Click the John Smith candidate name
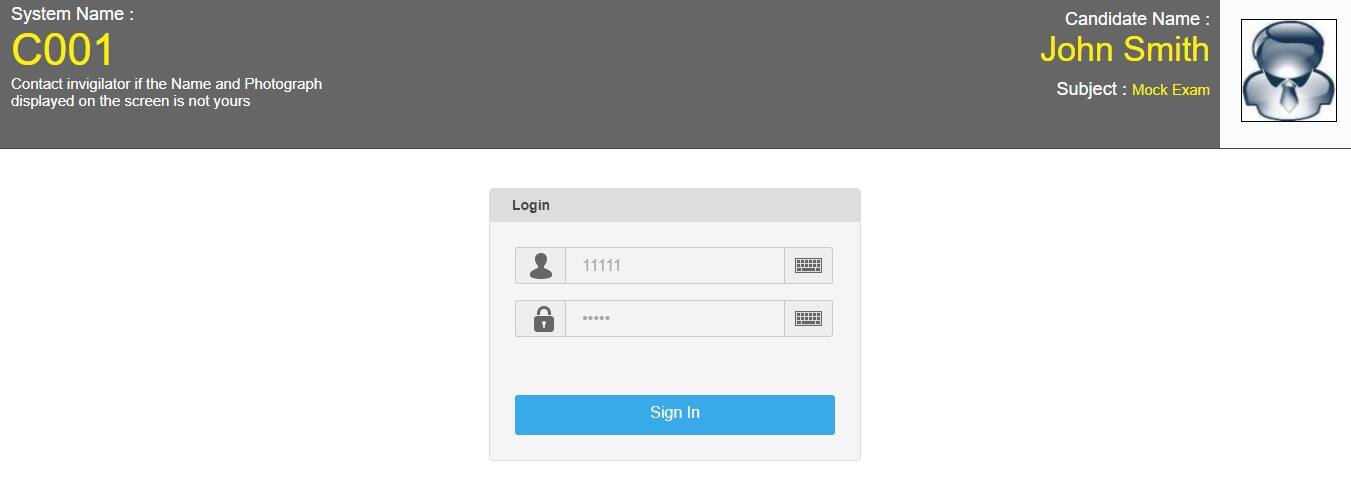Viewport: 1351px width, 503px height. tap(1125, 49)
